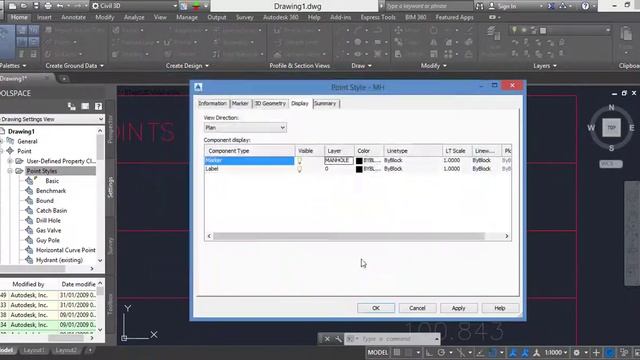Open the 1:1000 annotation scale dropdown
640x360 pixels.
click(x=556, y=352)
